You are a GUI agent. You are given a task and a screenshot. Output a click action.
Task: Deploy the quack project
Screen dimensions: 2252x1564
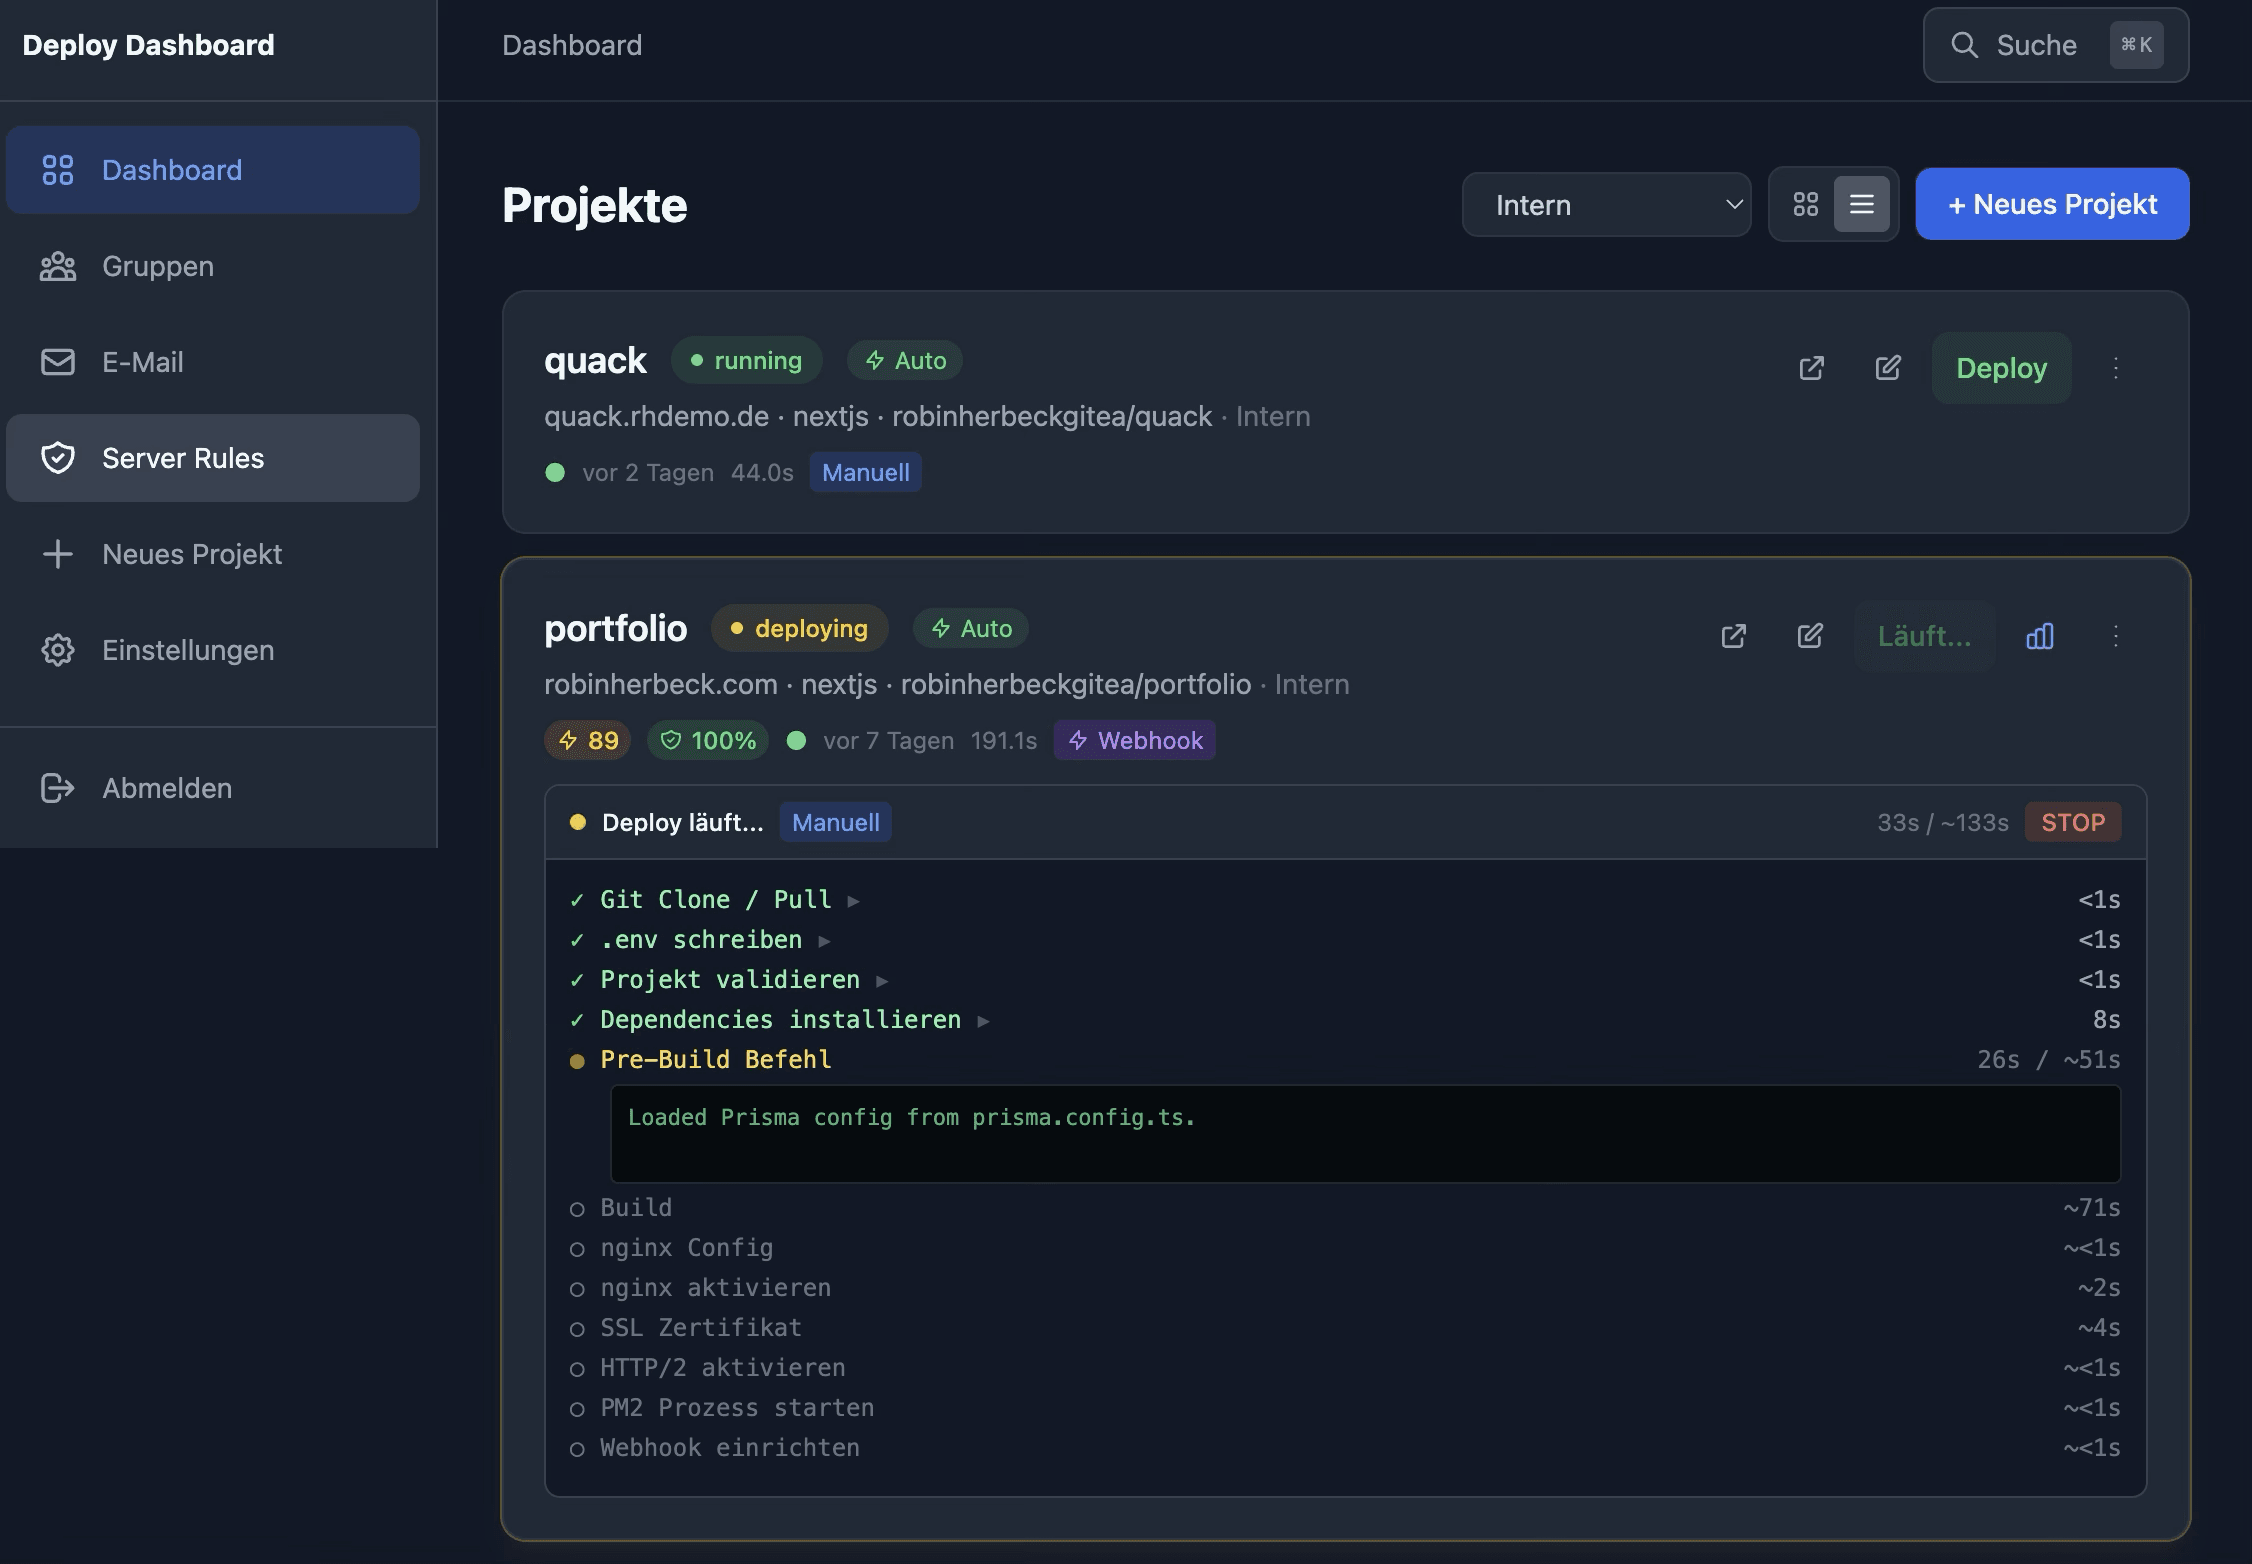click(x=2000, y=368)
